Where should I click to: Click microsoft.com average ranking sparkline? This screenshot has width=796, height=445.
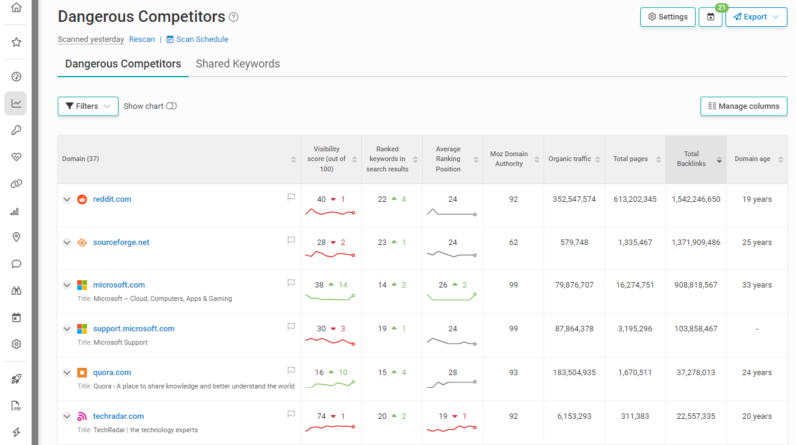coord(452,297)
